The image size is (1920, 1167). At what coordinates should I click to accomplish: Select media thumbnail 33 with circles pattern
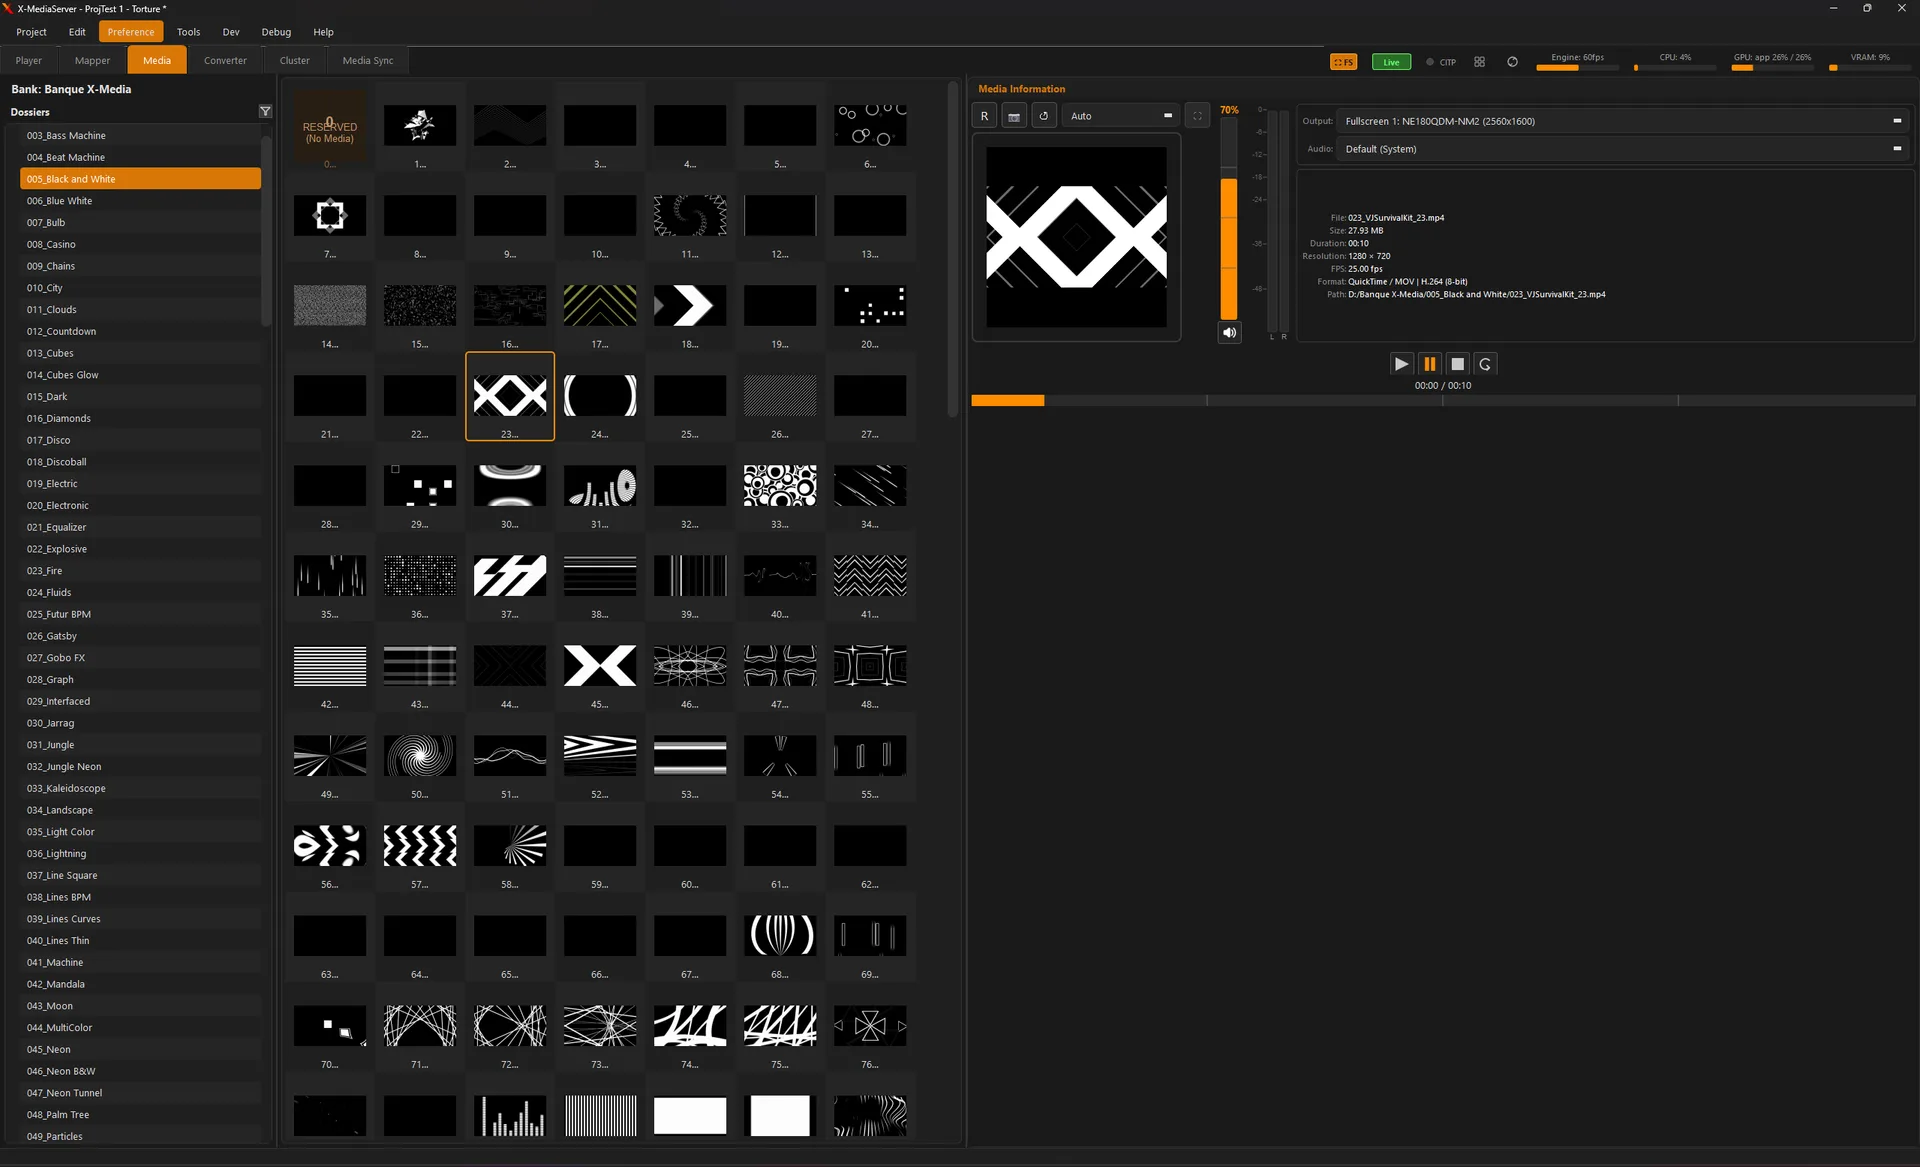780,486
